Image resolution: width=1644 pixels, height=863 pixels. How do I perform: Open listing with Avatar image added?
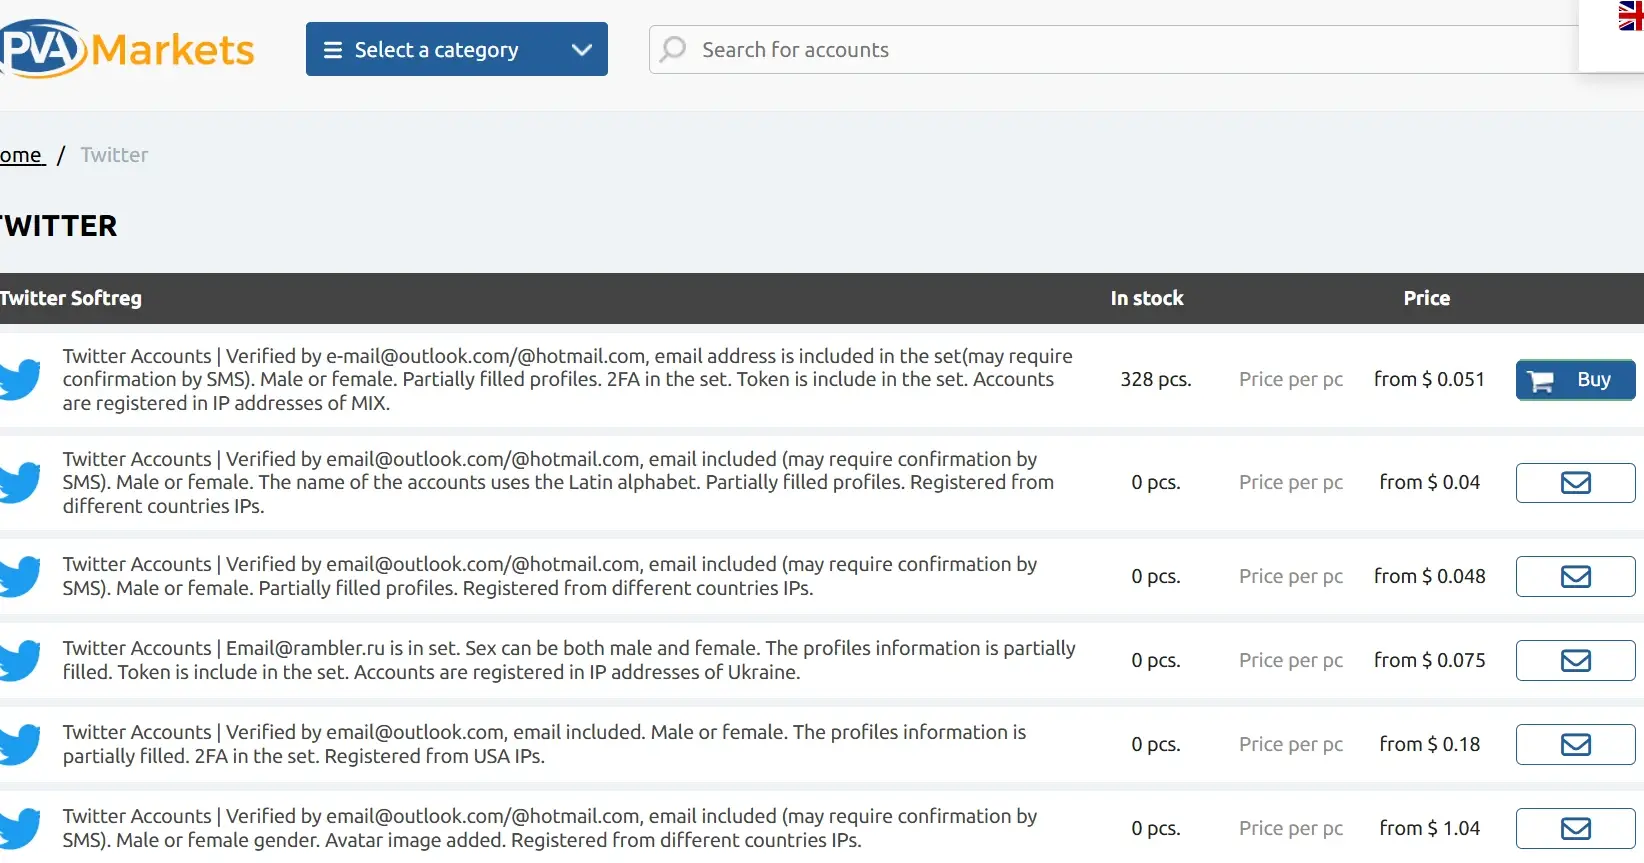550,829
